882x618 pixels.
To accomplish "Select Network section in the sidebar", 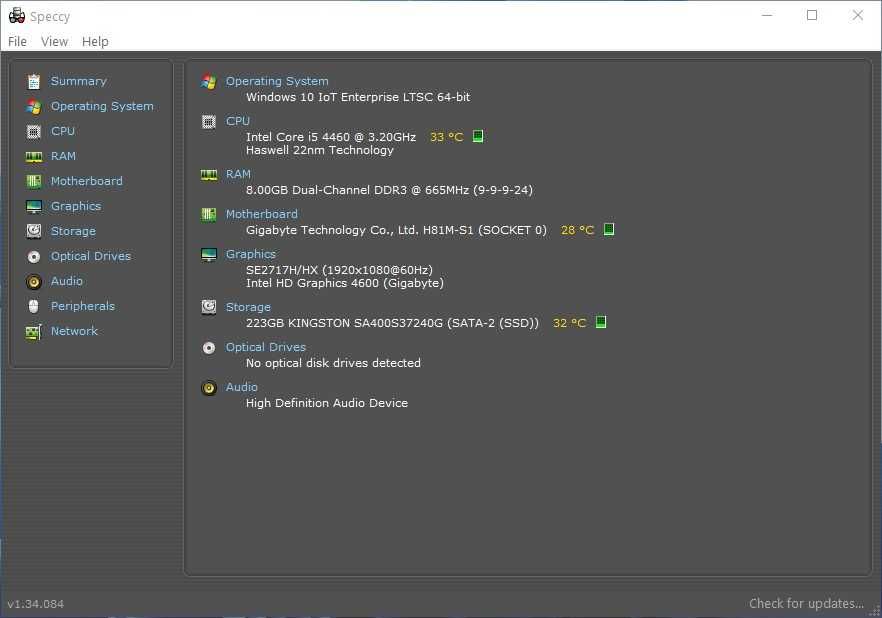I will click(74, 331).
